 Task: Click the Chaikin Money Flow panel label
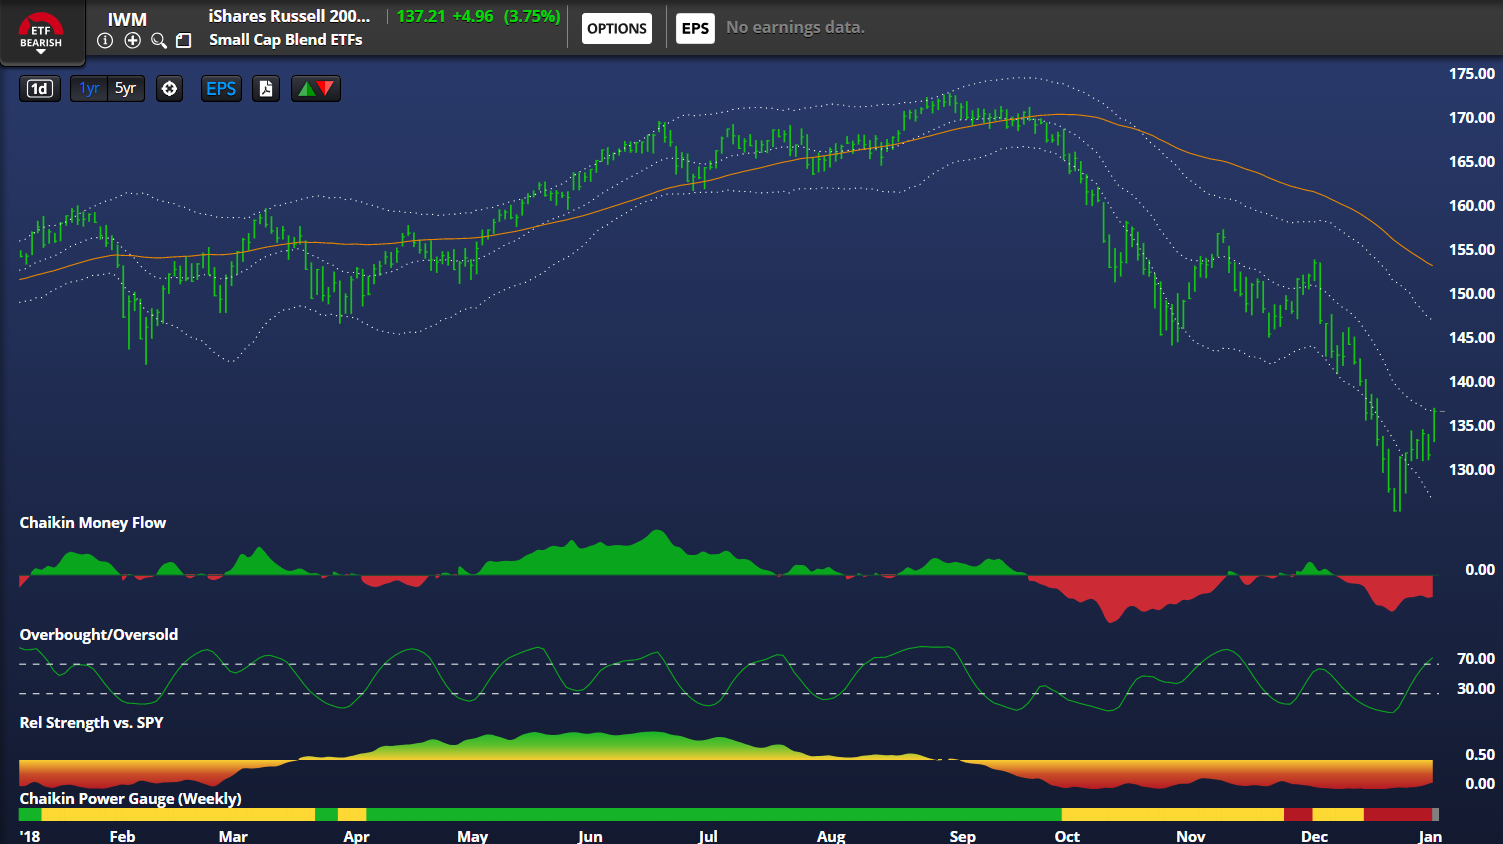coord(93,523)
